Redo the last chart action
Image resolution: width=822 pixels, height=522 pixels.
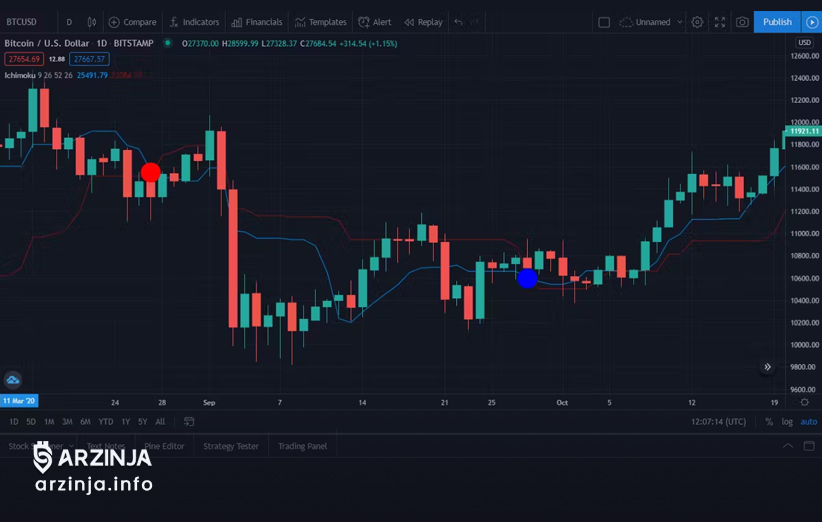coord(474,22)
